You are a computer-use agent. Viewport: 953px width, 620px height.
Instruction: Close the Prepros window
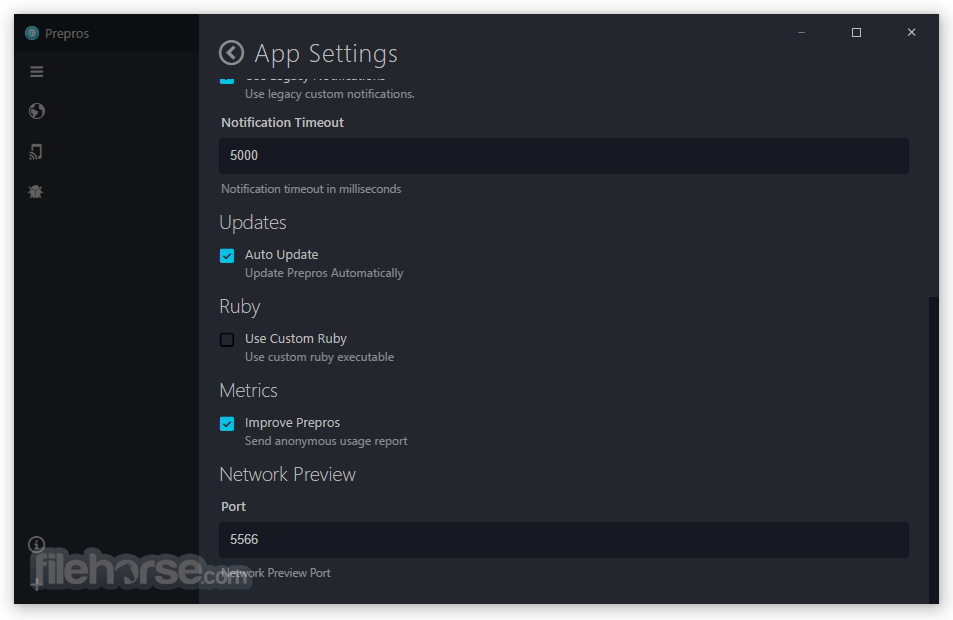pyautogui.click(x=911, y=32)
